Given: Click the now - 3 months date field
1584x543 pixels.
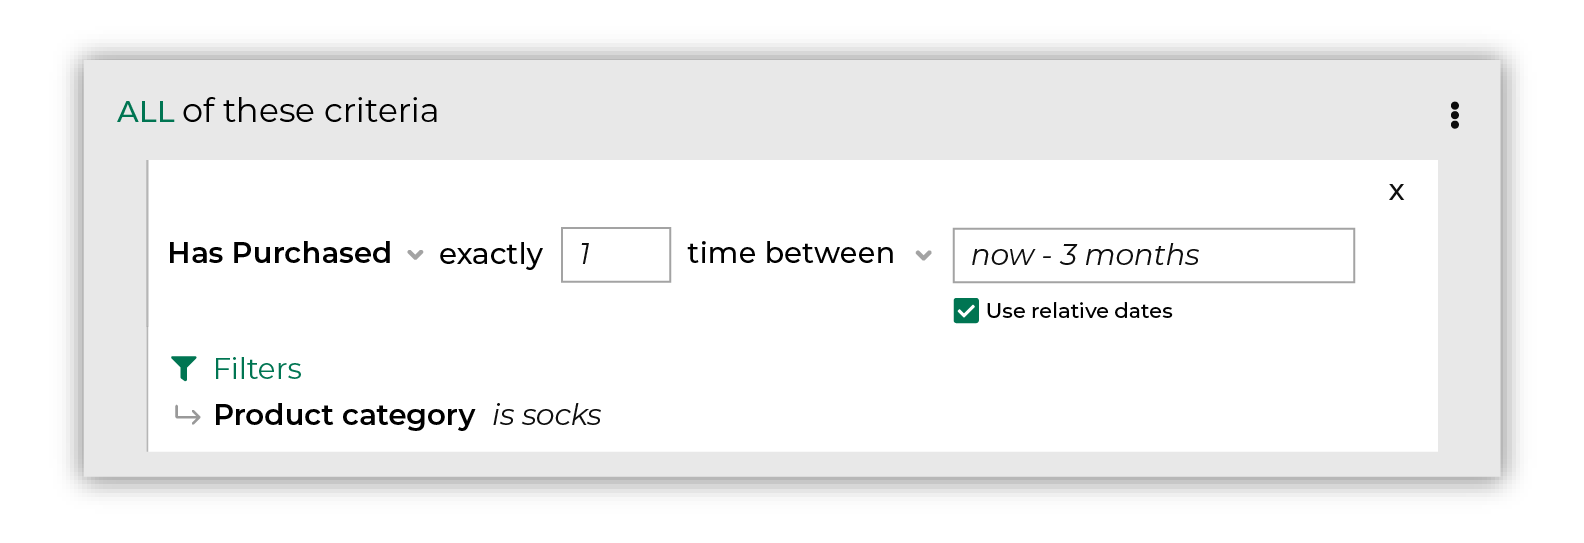Looking at the screenshot, I should [x=1153, y=256].
